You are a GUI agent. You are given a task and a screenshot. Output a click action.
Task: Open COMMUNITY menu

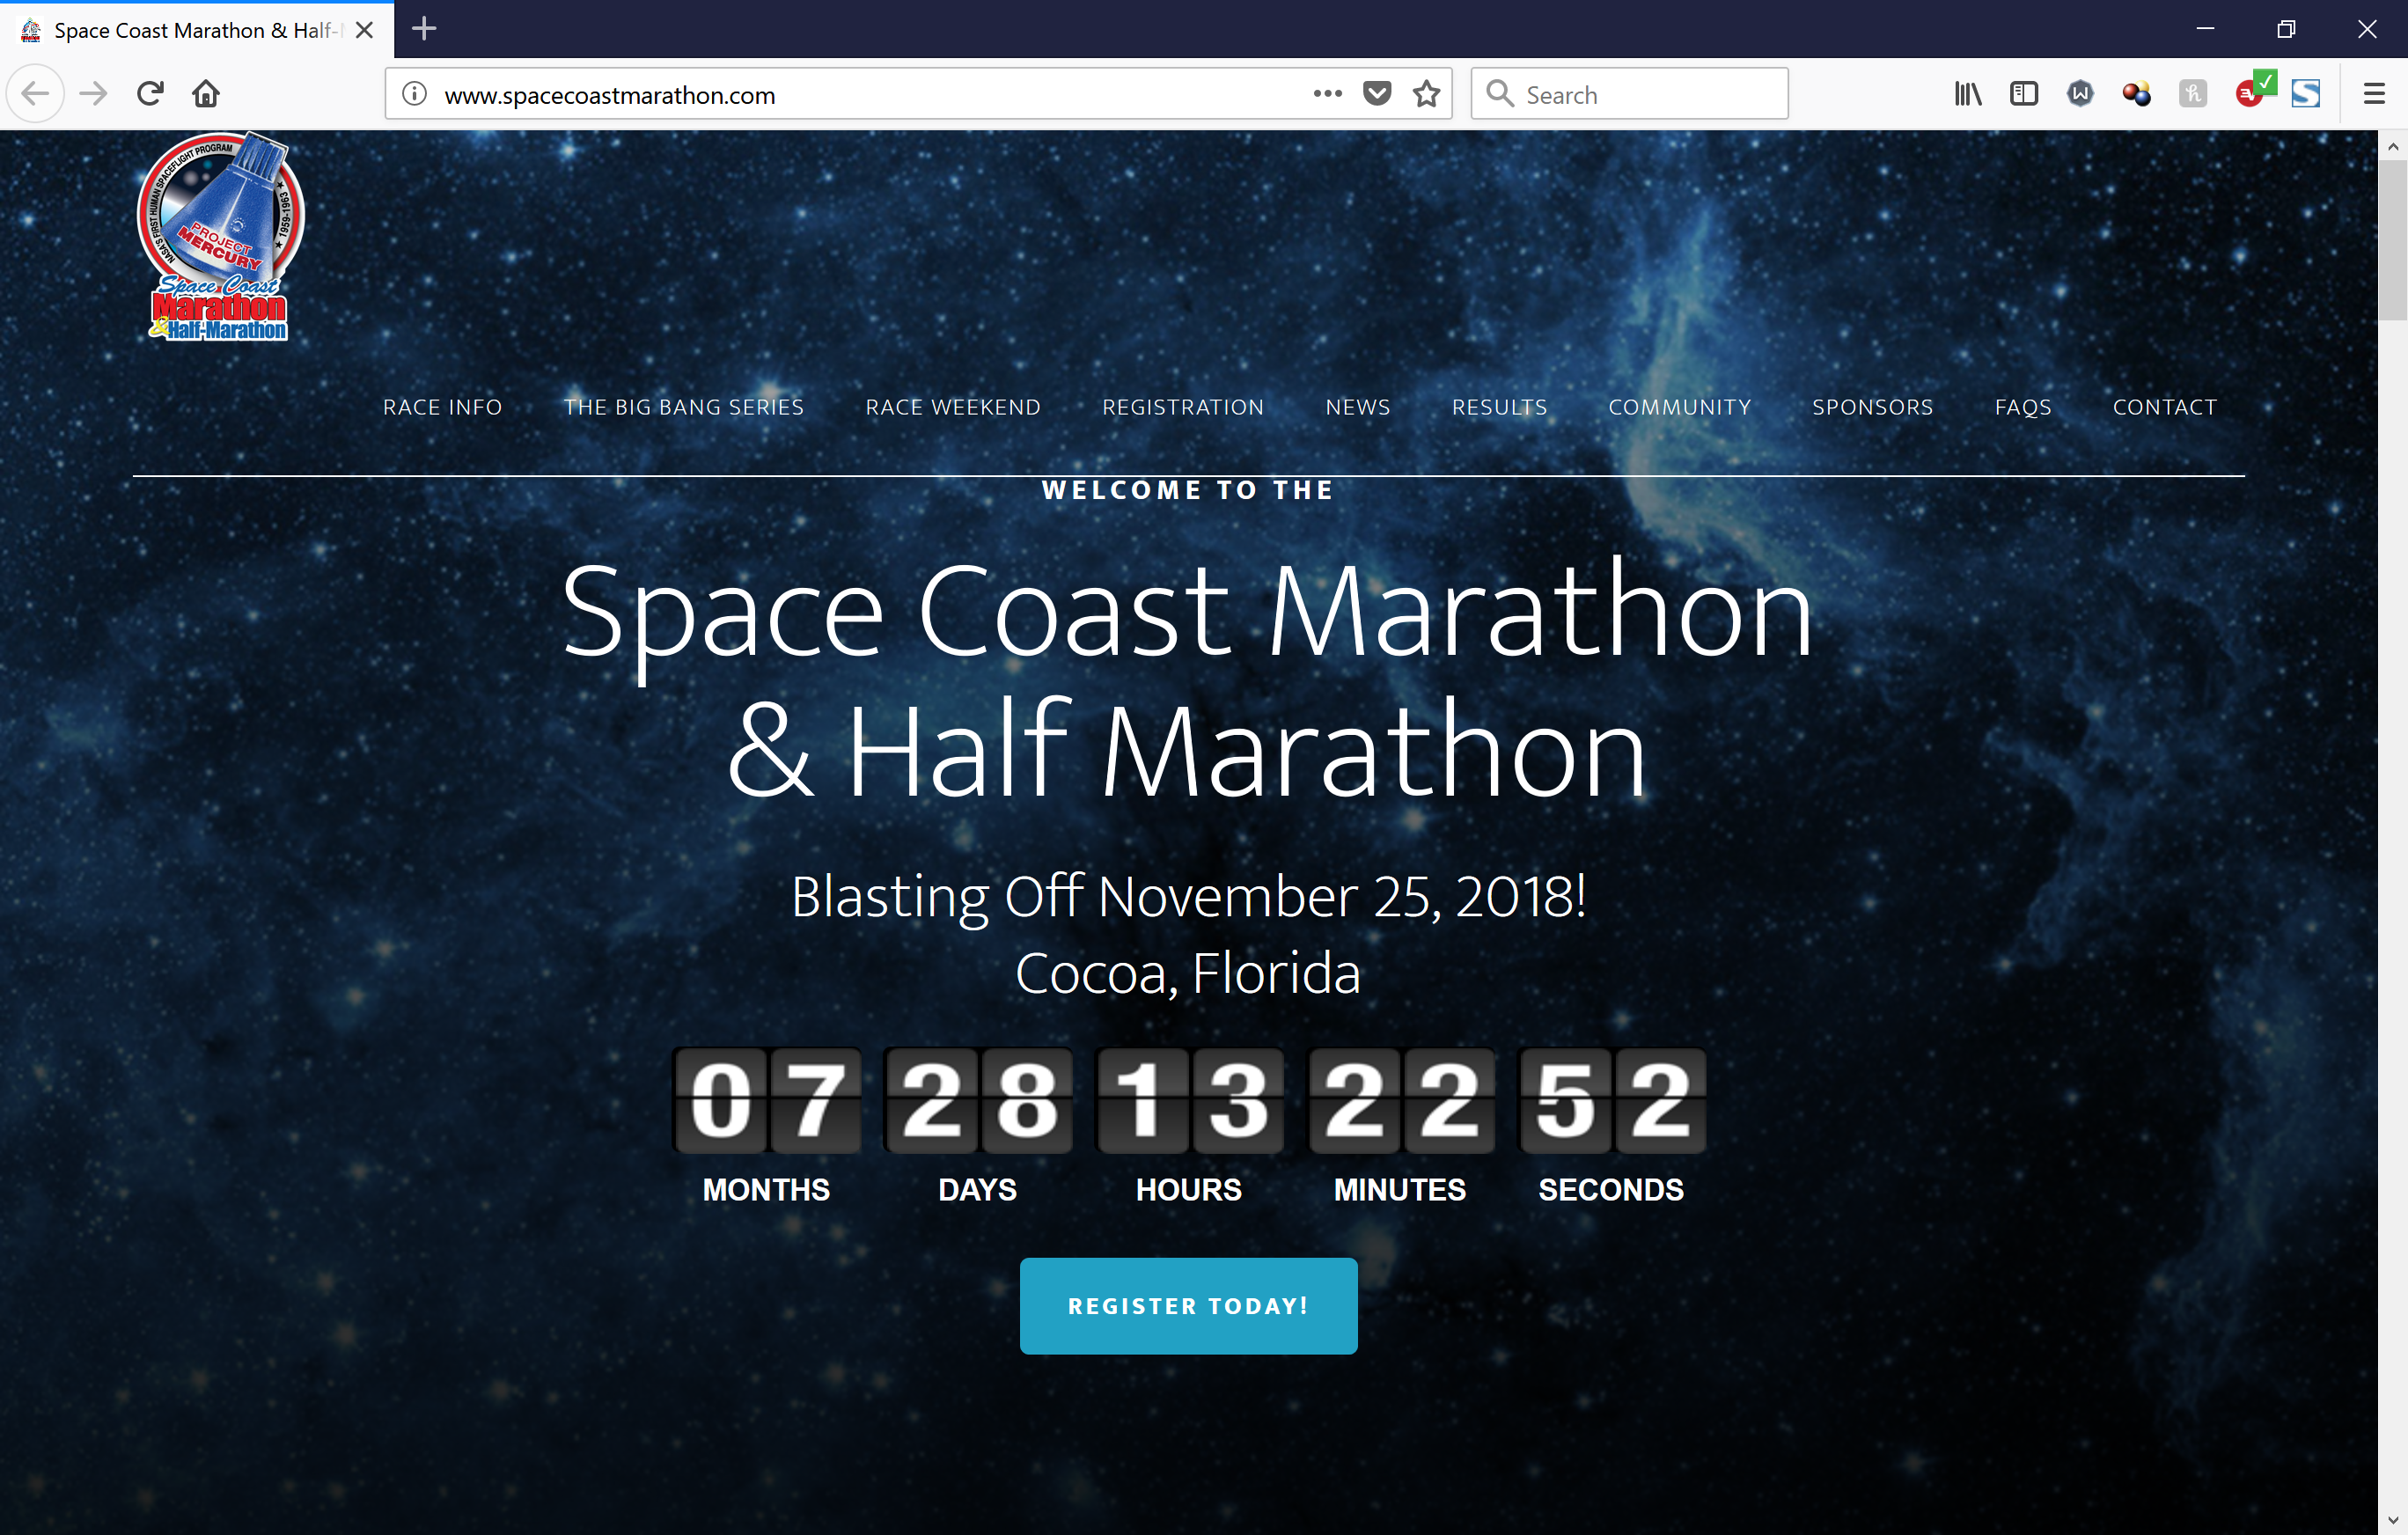tap(1680, 407)
